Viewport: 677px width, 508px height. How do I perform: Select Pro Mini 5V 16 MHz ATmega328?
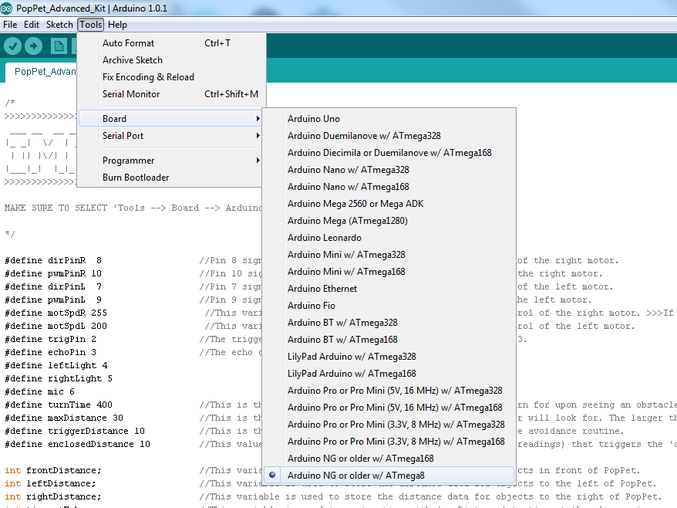click(389, 391)
